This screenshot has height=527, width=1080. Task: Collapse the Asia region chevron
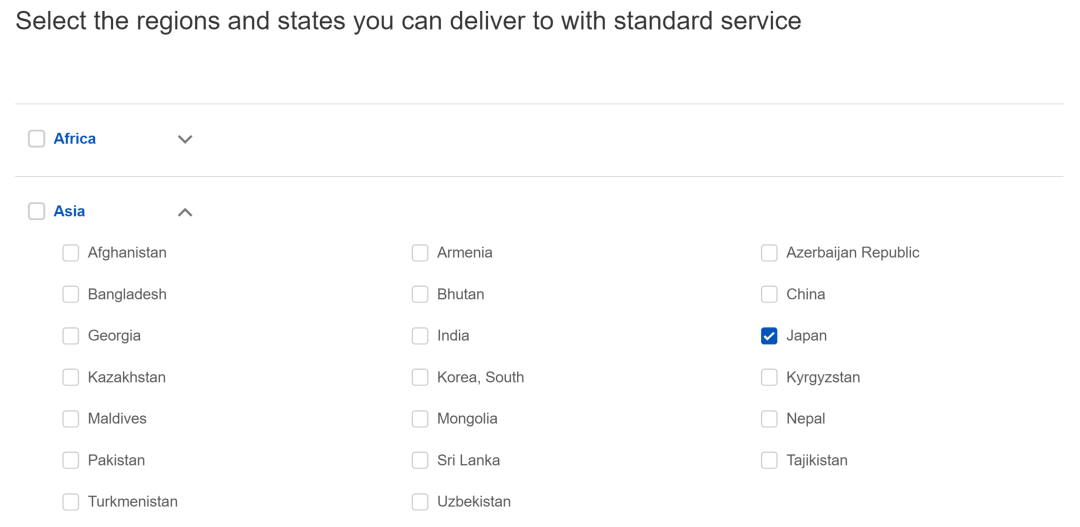[185, 212]
